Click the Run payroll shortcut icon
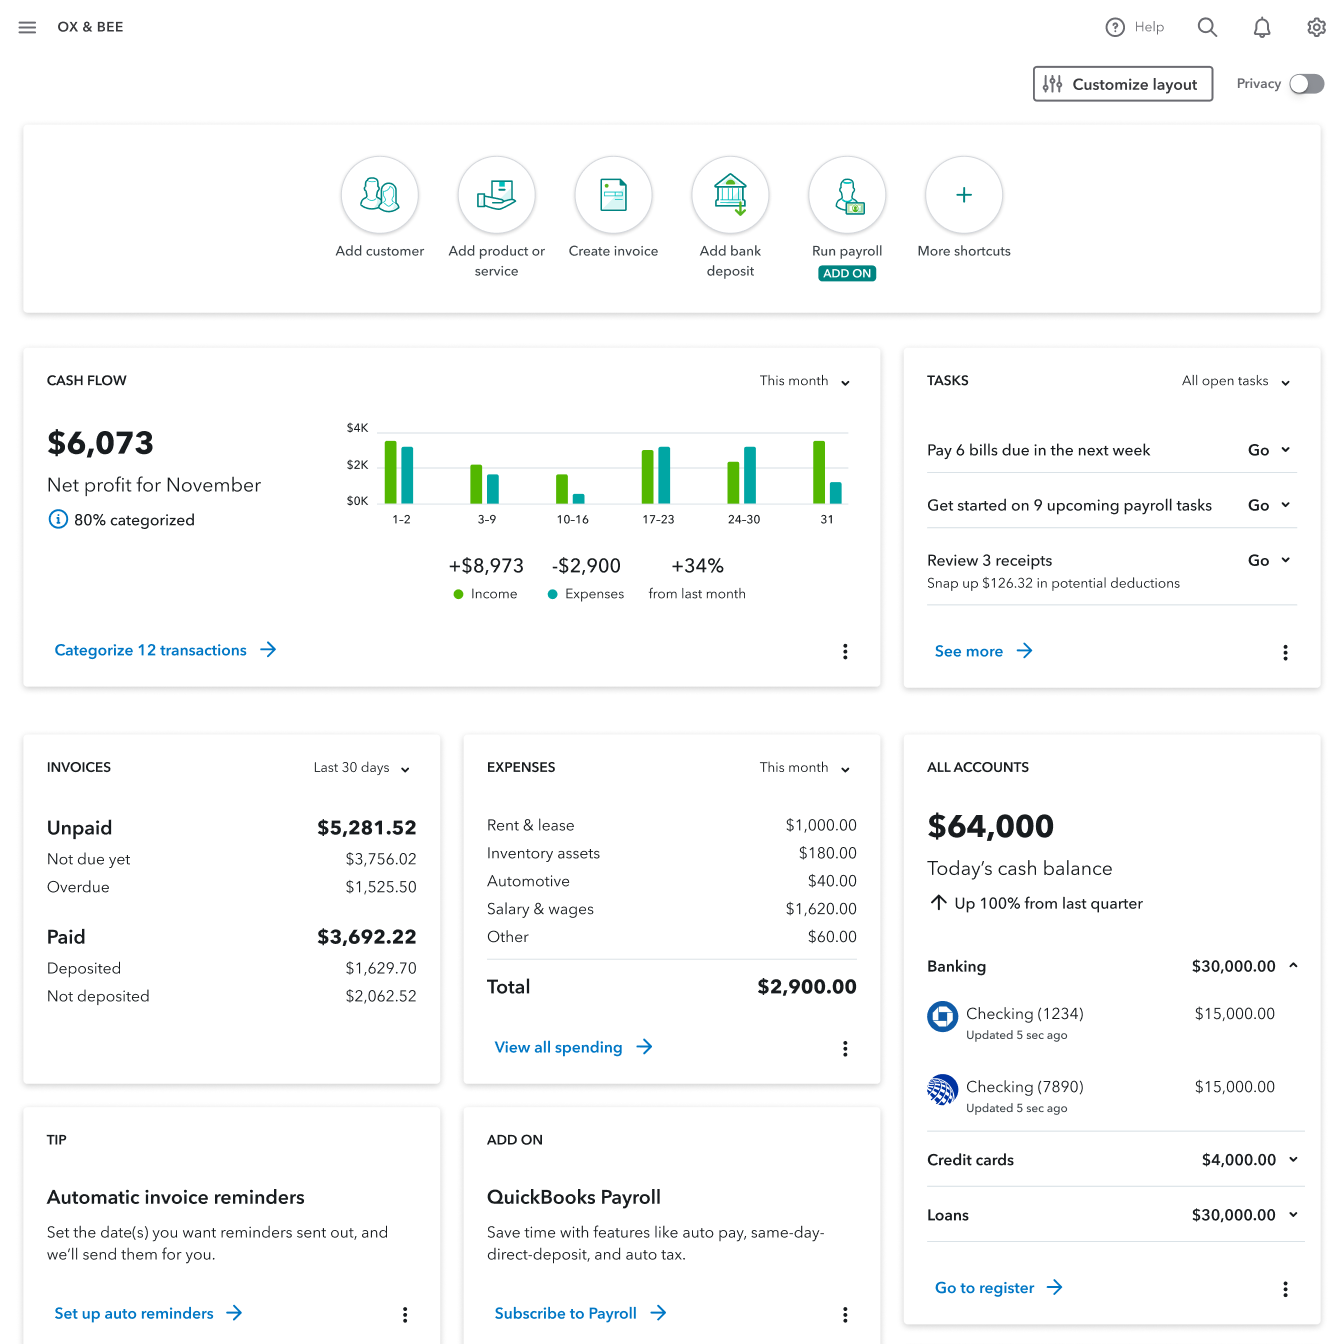 (x=847, y=195)
